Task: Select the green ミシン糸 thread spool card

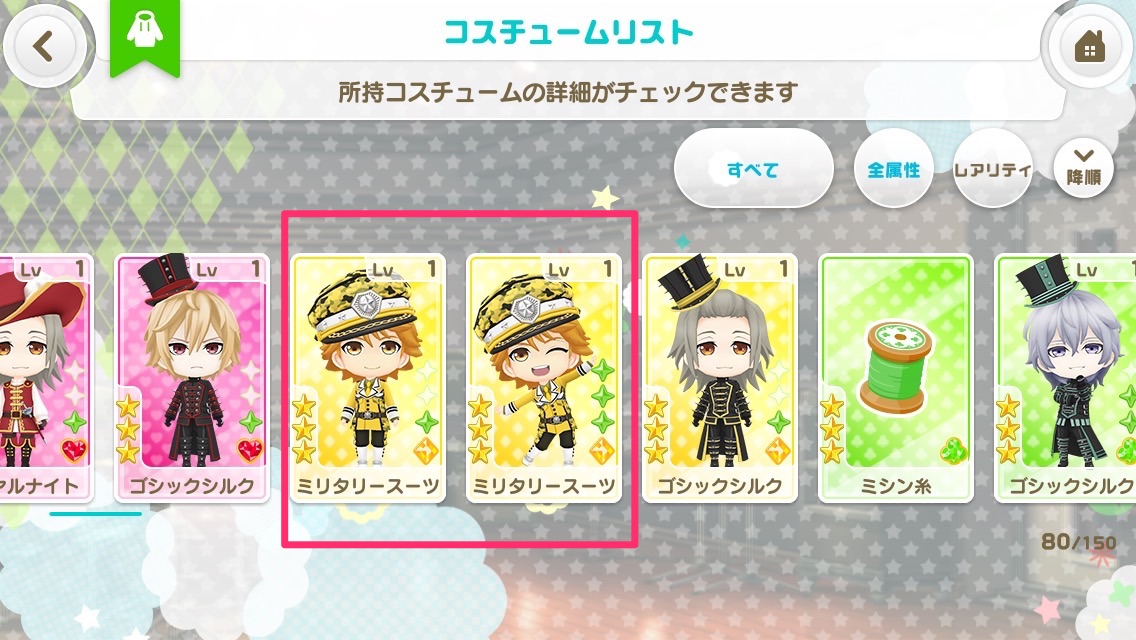Action: click(x=895, y=378)
